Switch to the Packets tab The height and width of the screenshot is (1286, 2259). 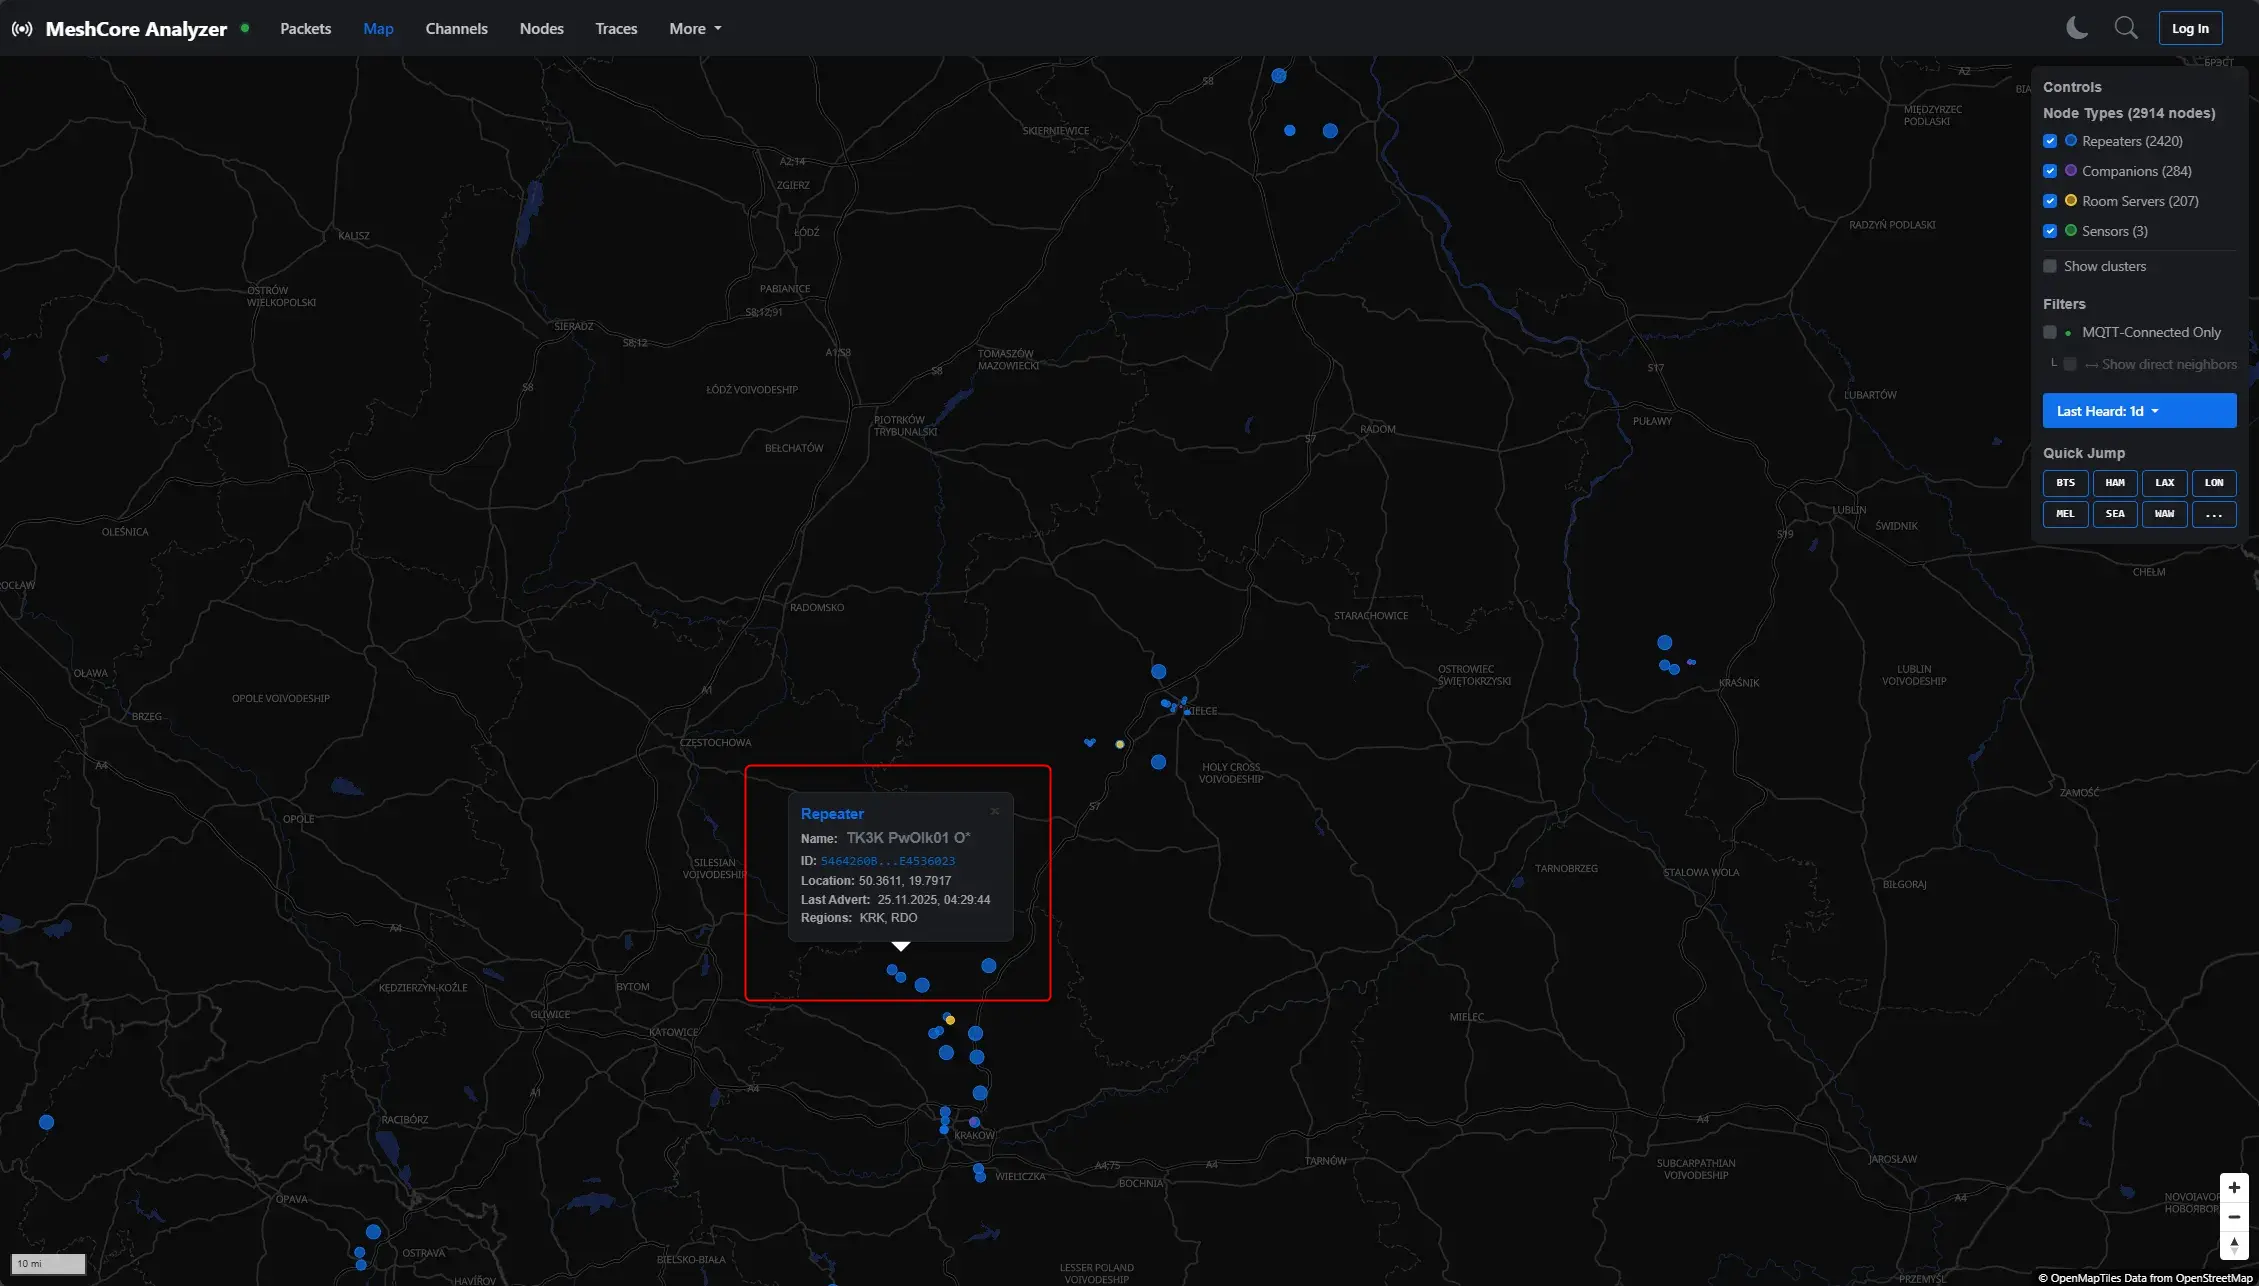point(305,29)
